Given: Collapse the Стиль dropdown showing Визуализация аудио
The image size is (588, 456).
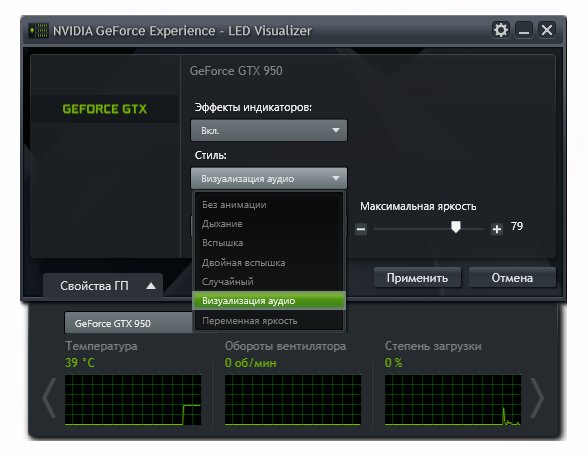Looking at the screenshot, I should 269,178.
